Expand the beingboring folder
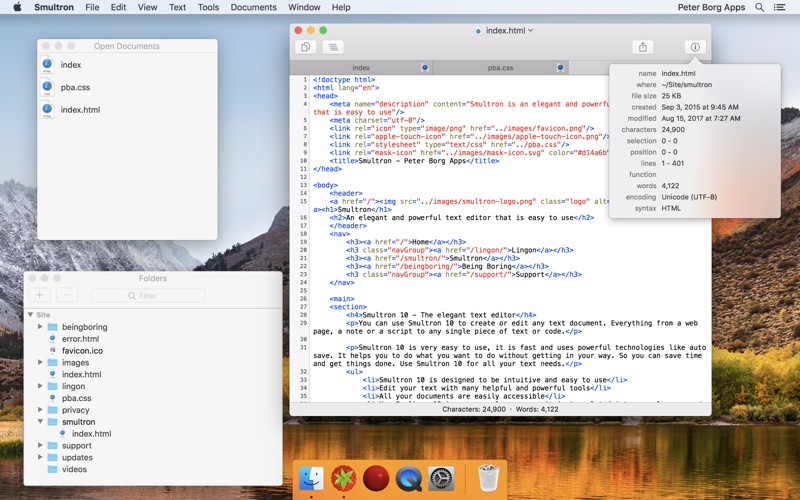 40,327
